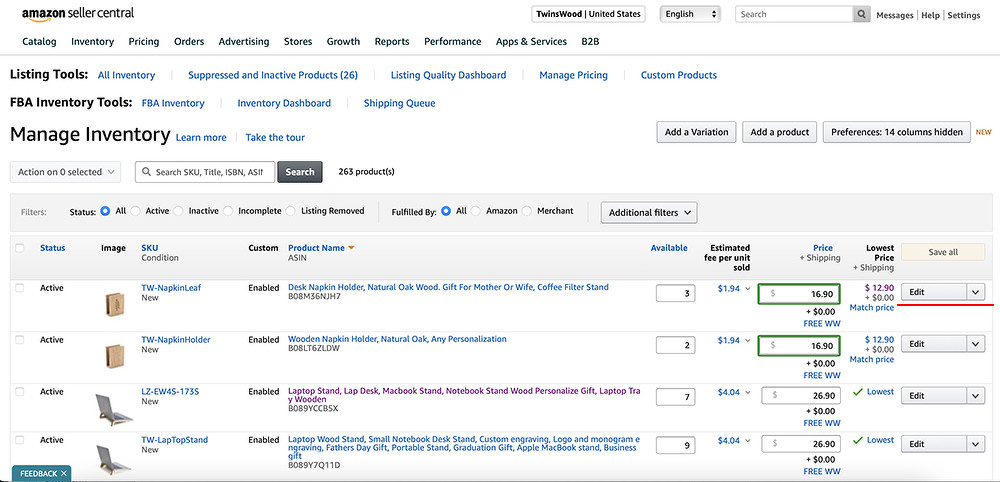This screenshot has width=1000, height=482.
Task: Open Additional filters dropdown
Action: click(649, 212)
